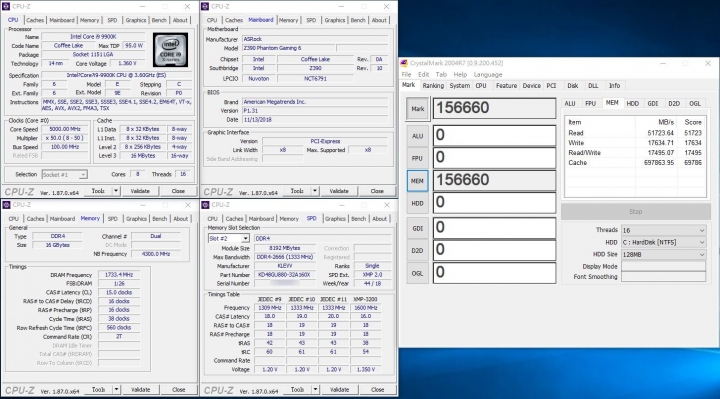The width and height of the screenshot is (720, 399).
Task: Switch to Bench tab in CPU-Z CPU window
Action: pos(159,20)
